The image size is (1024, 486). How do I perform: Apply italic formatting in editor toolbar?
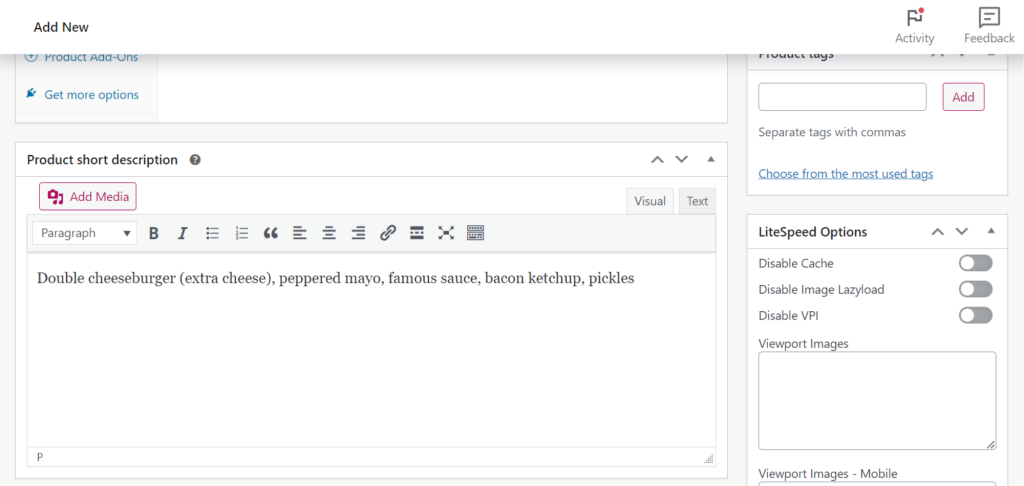click(182, 233)
